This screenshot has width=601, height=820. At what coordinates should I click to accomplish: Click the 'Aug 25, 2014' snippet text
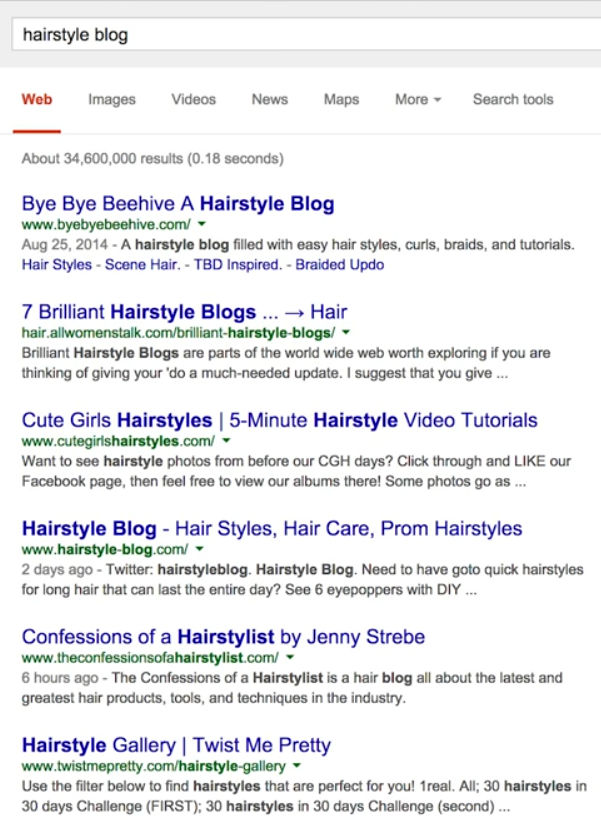[65, 245]
